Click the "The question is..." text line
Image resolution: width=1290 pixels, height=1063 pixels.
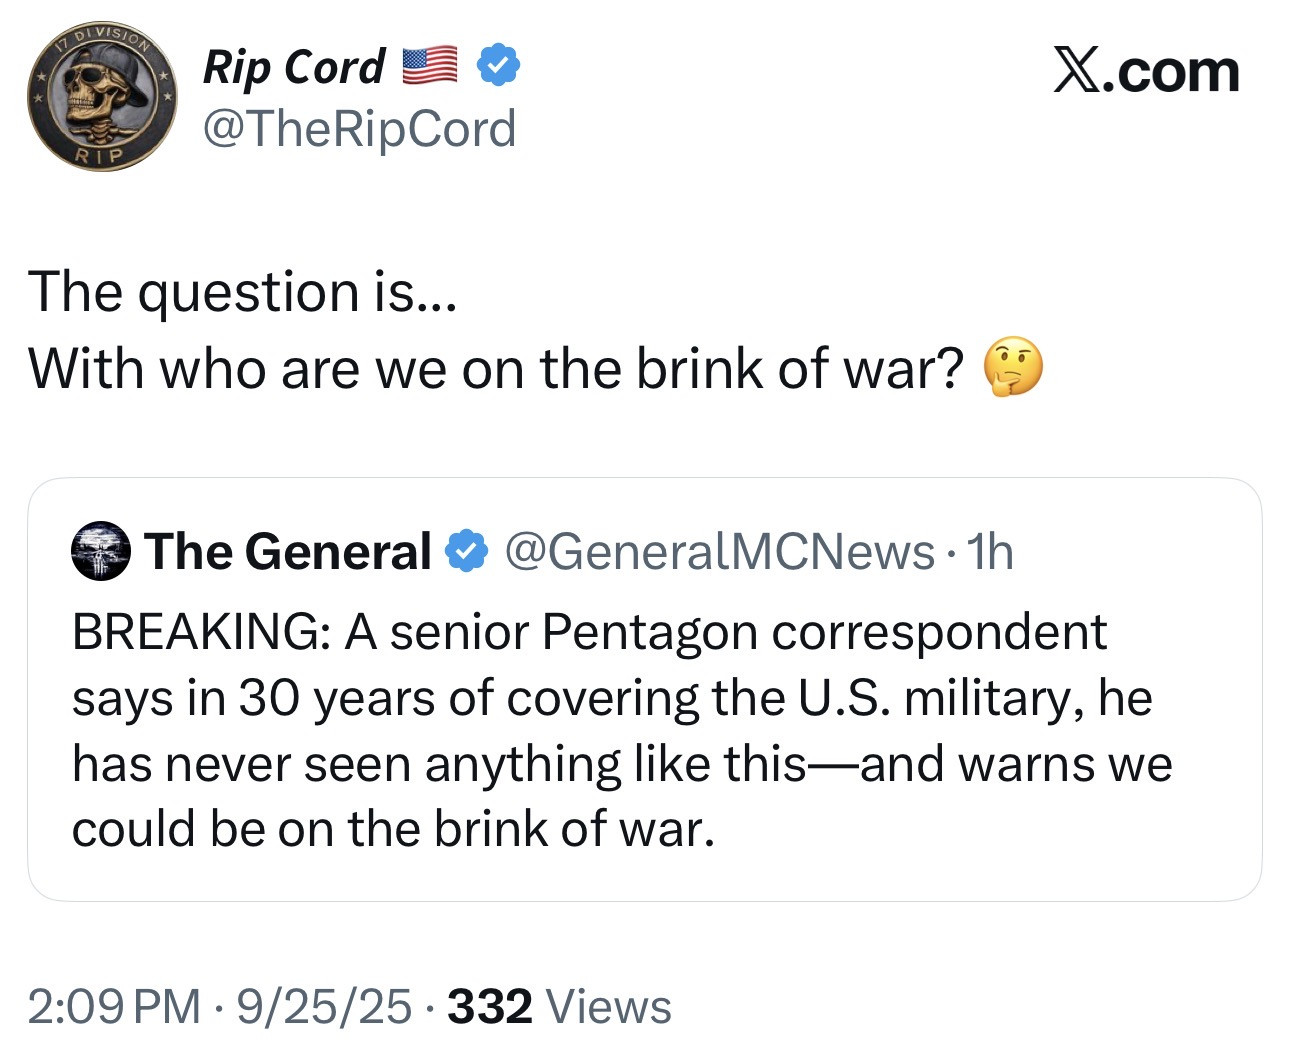[x=243, y=292]
